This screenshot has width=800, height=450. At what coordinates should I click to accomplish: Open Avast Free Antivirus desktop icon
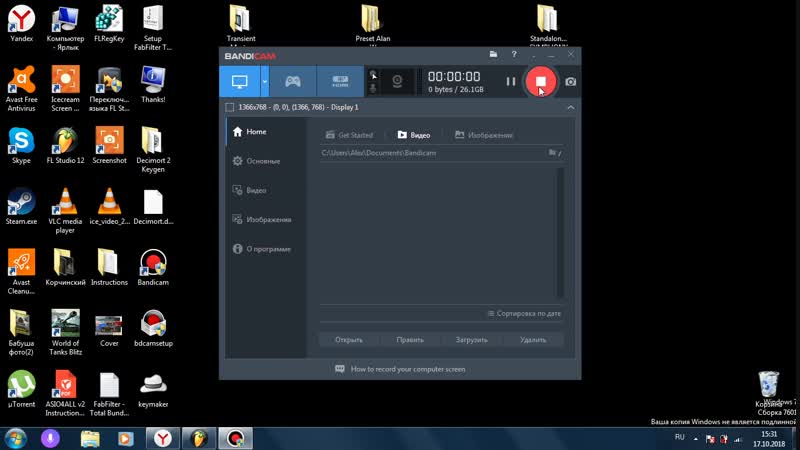[21, 89]
